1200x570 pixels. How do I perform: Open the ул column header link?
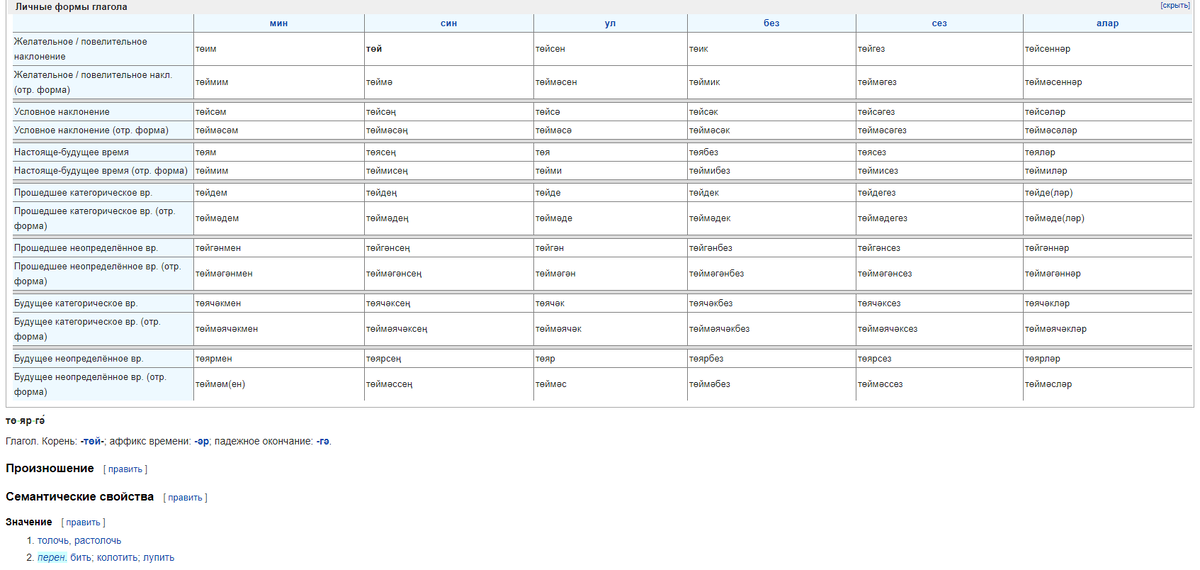coord(610,23)
